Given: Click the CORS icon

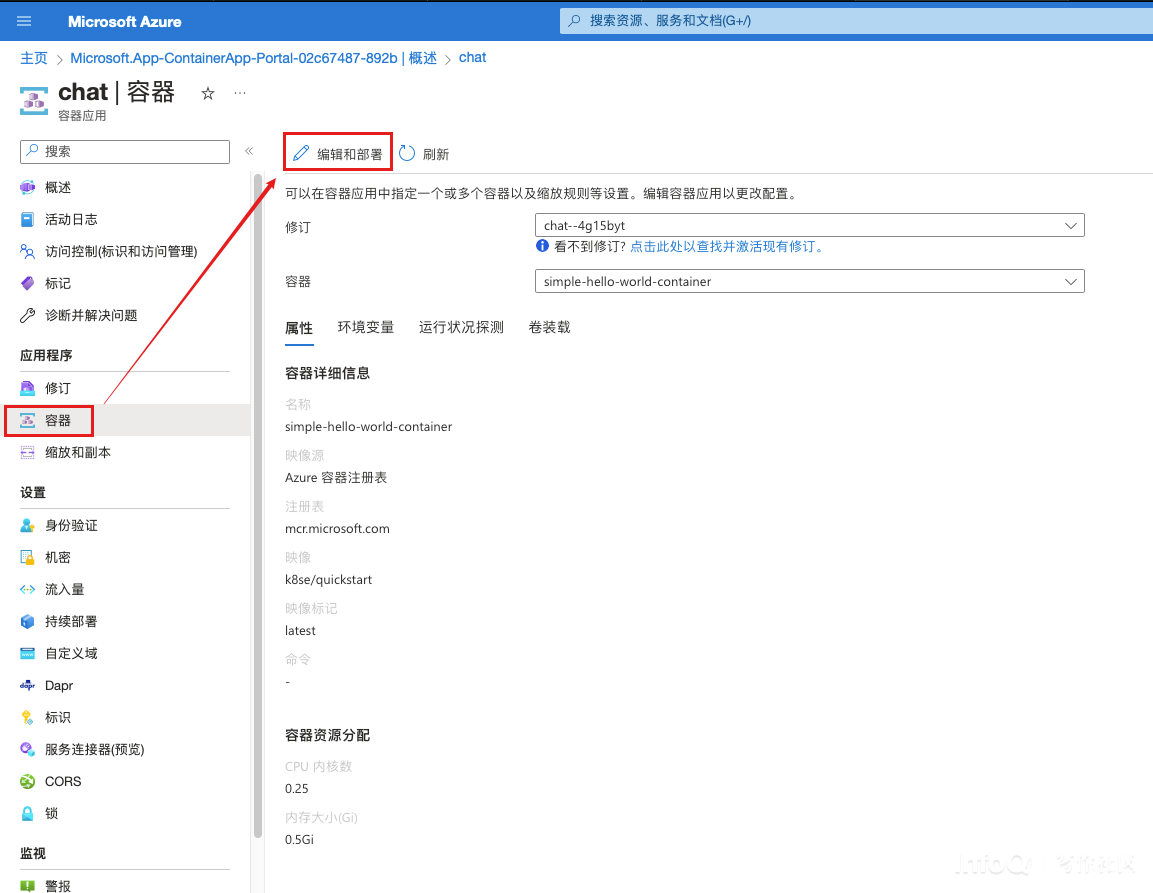Looking at the screenshot, I should coord(27,781).
